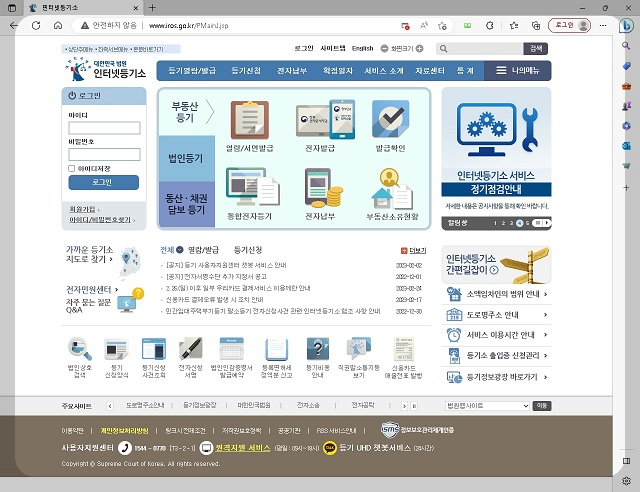Open the 전자발급 device icon

(325, 120)
